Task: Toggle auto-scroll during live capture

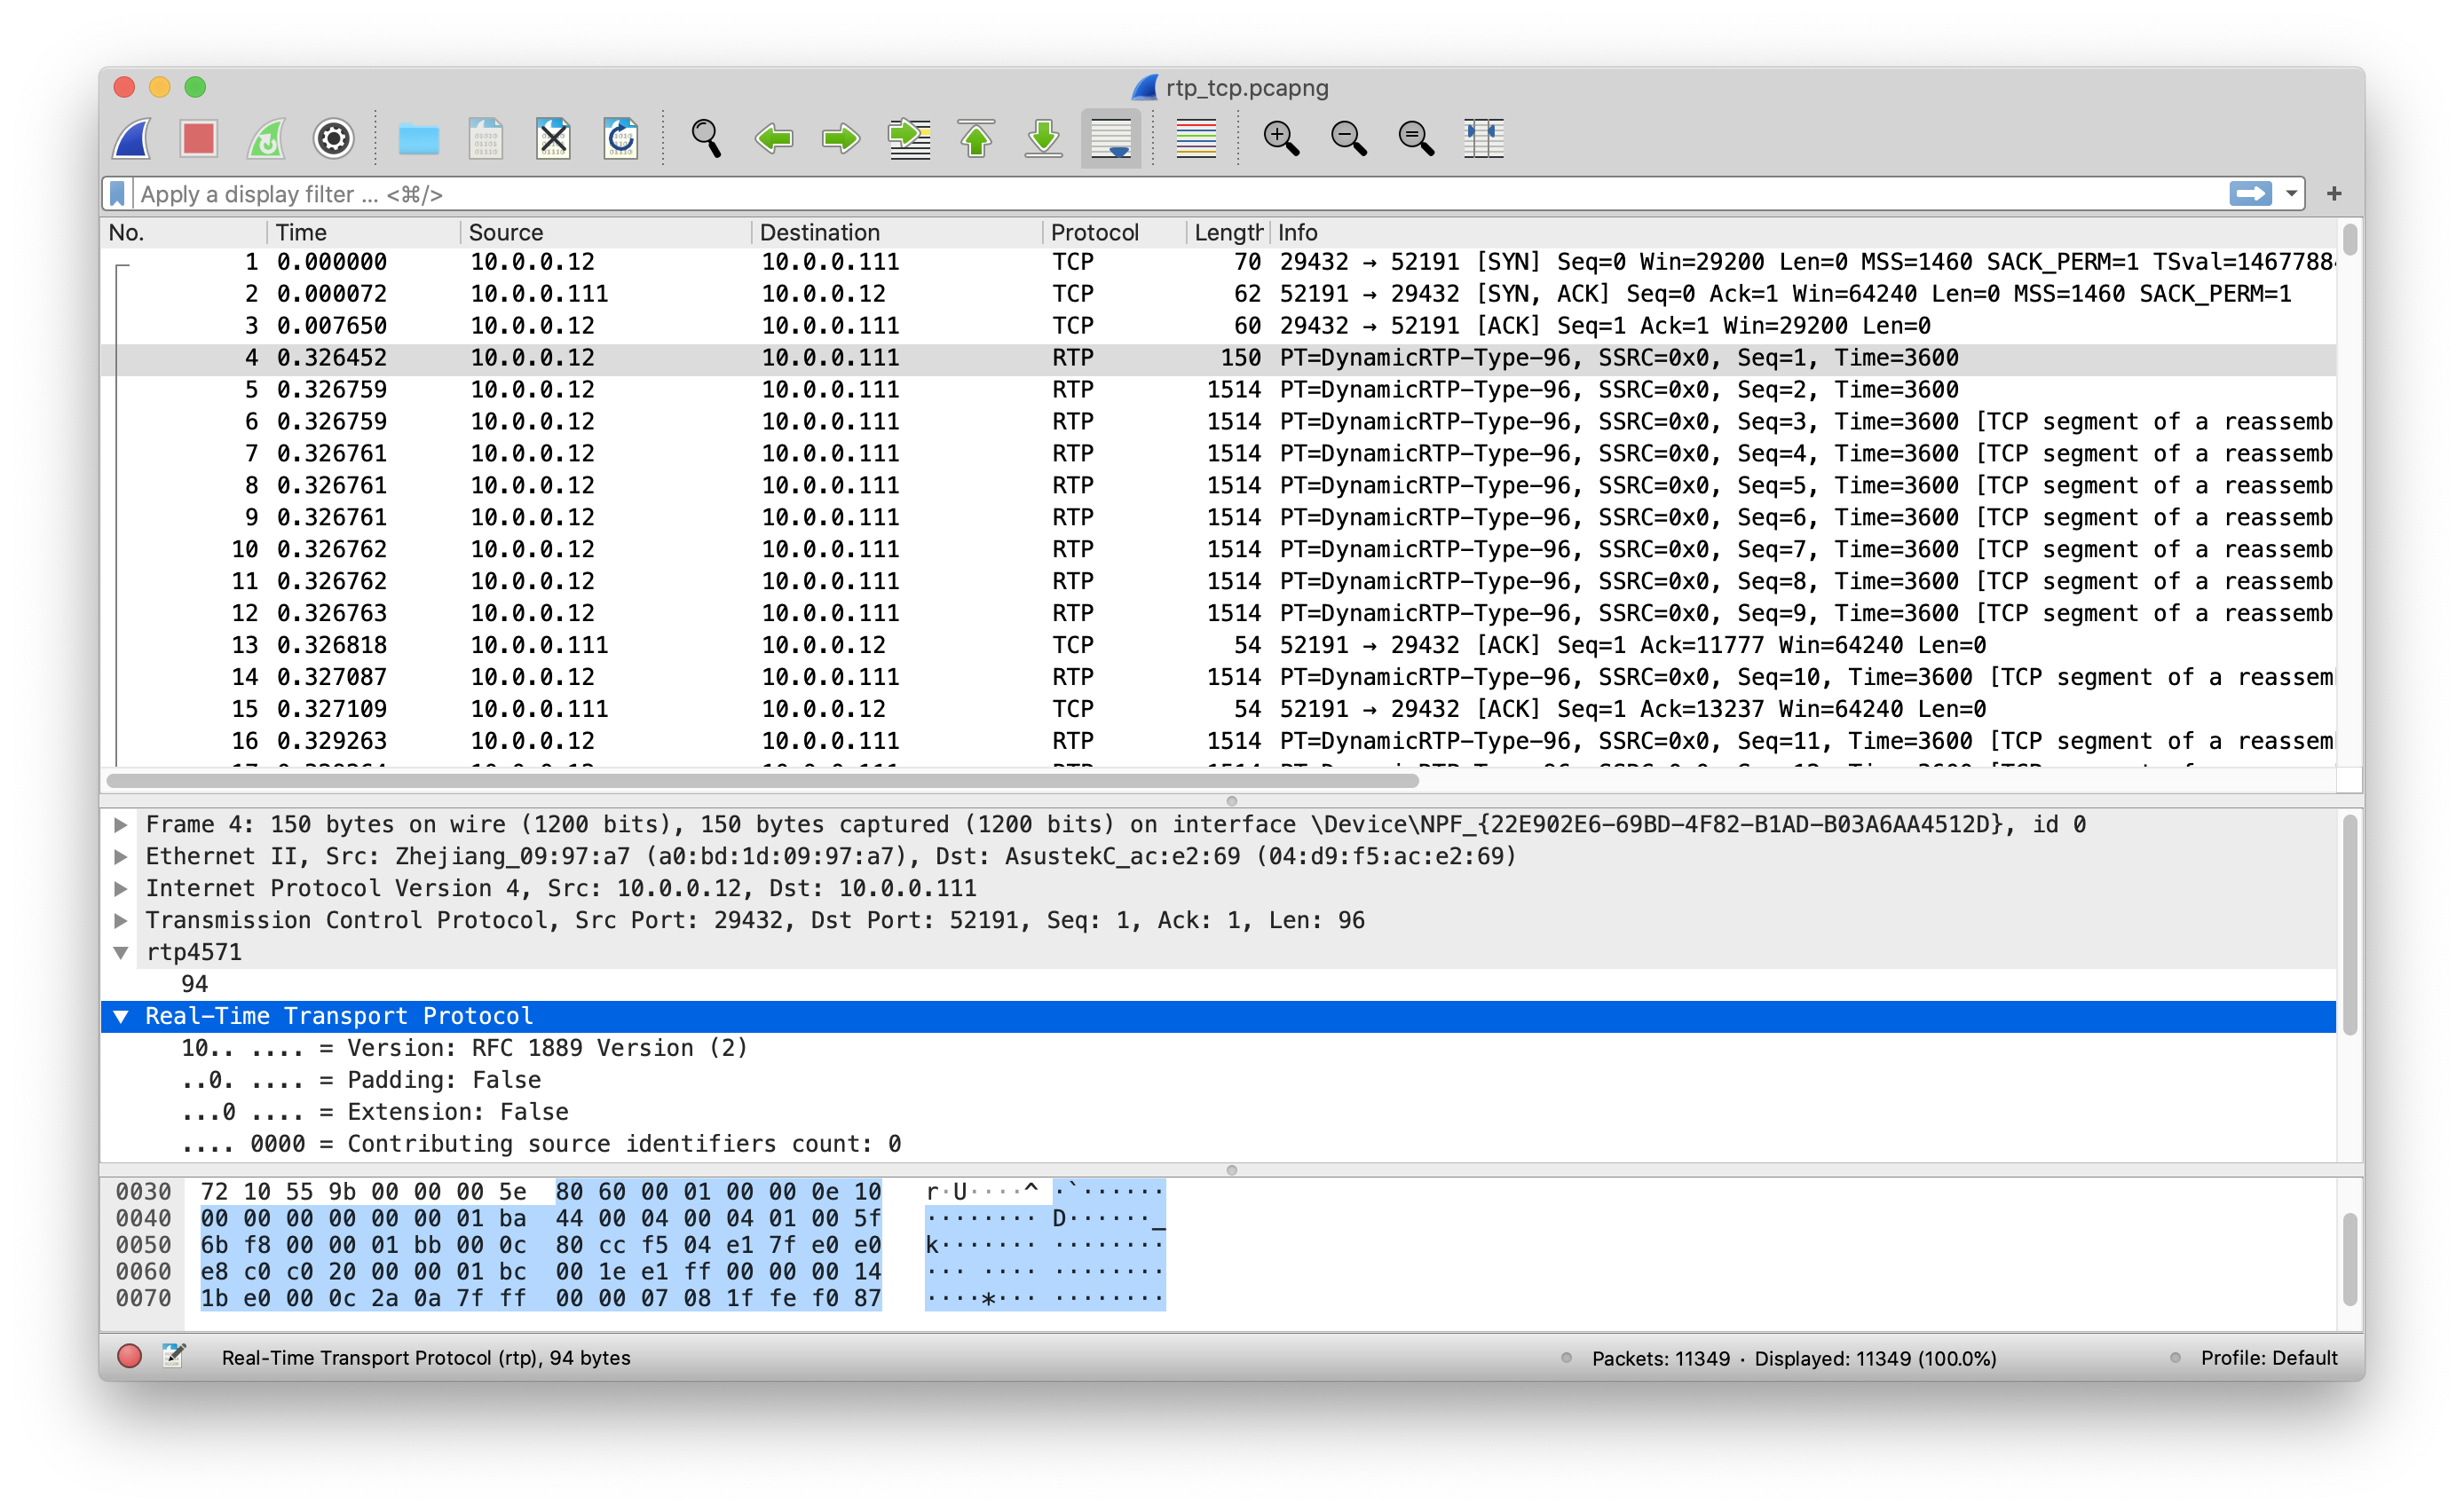Action: pyautogui.click(x=1110, y=138)
